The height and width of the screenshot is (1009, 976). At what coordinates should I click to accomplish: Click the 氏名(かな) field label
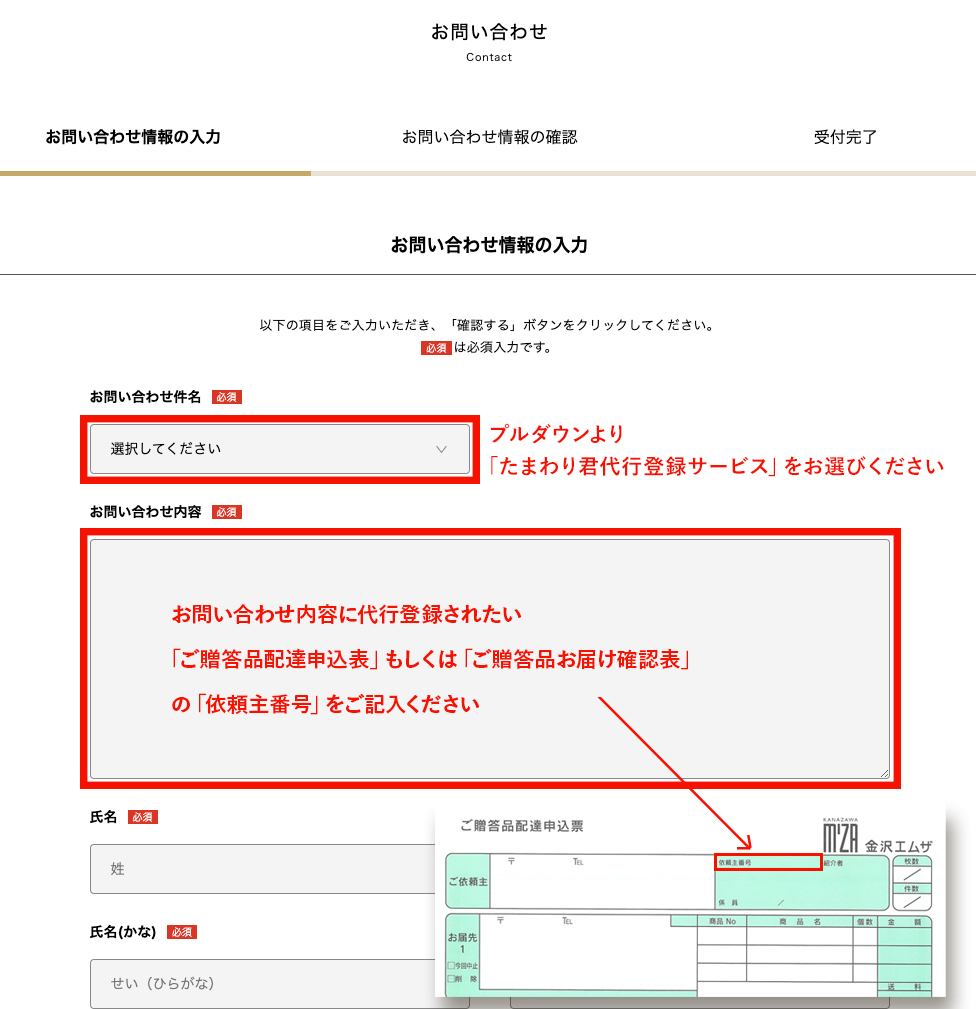(123, 932)
